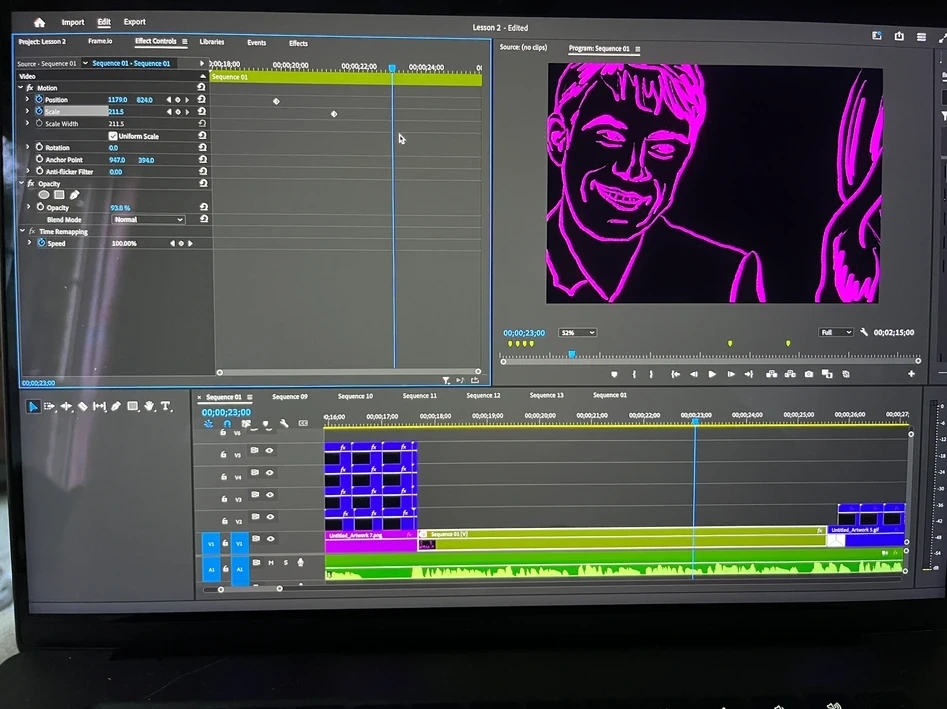Click the Program Monitor playhead marker

point(571,354)
